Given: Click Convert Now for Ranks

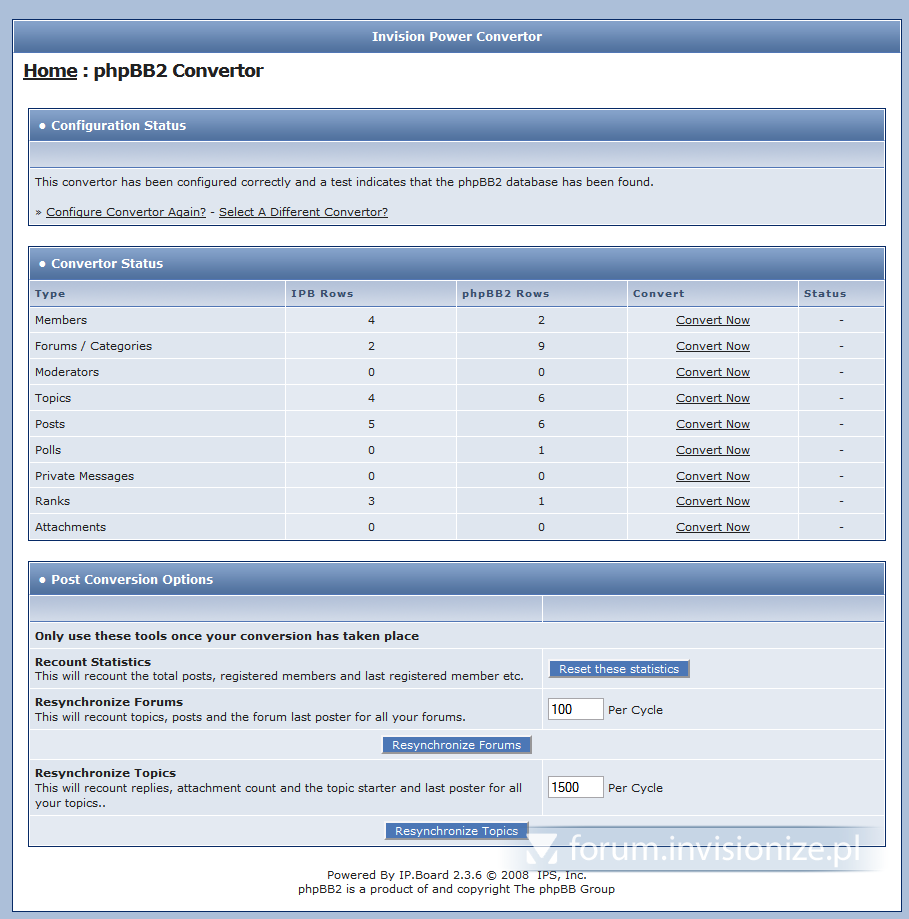Looking at the screenshot, I should click(x=712, y=501).
